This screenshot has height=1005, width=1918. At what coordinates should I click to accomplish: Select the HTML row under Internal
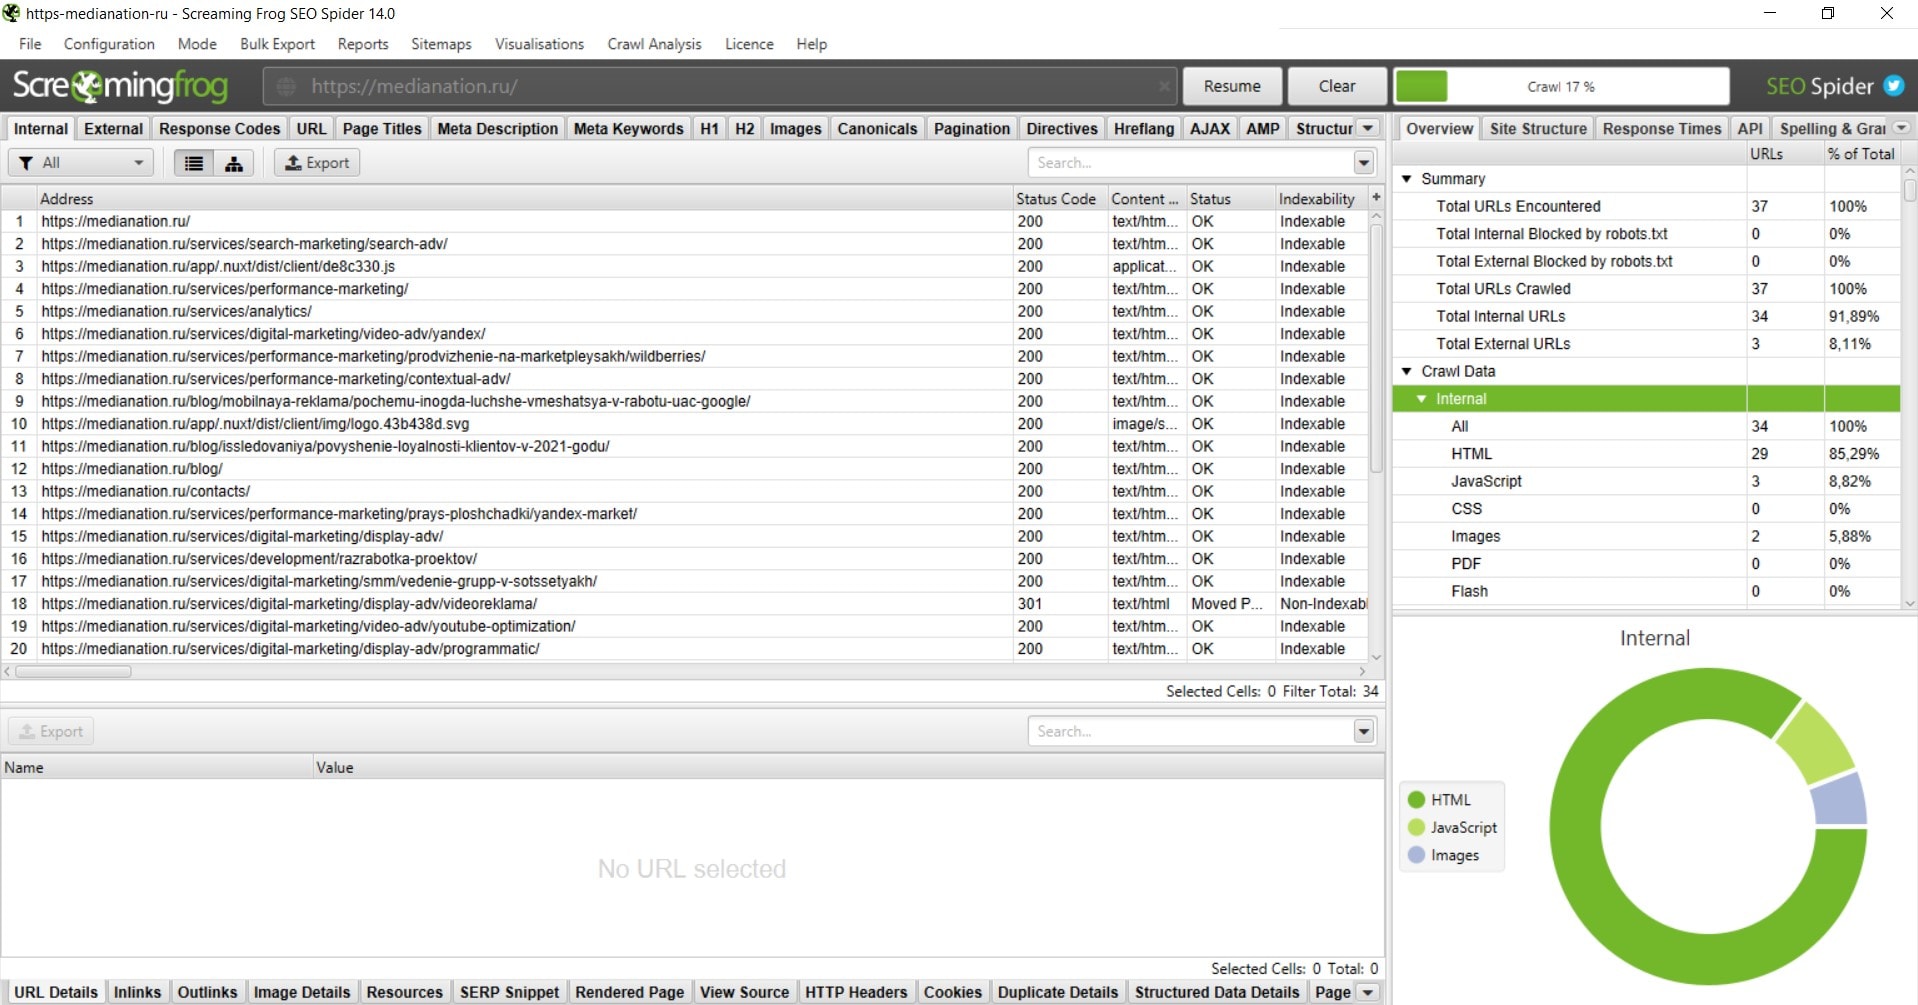click(1646, 454)
